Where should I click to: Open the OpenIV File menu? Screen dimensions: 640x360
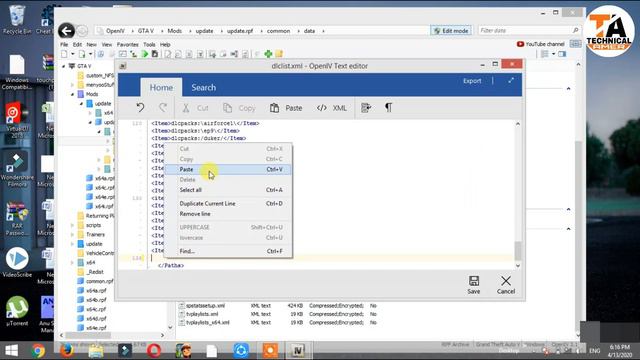(x=64, y=44)
